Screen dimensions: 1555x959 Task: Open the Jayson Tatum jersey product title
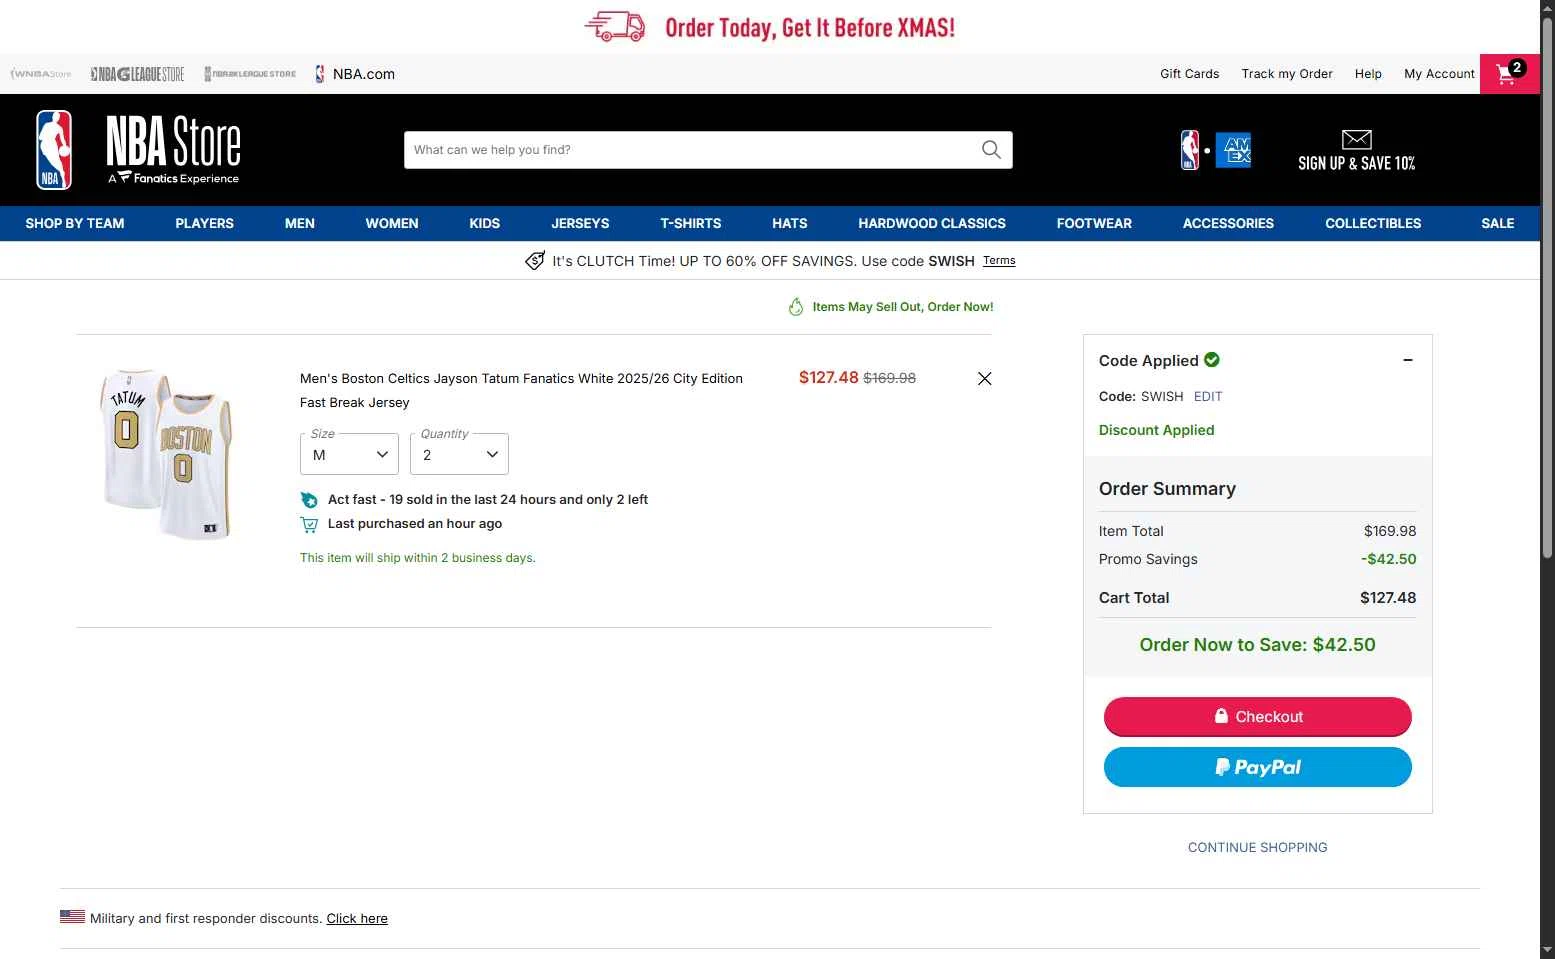click(x=521, y=390)
